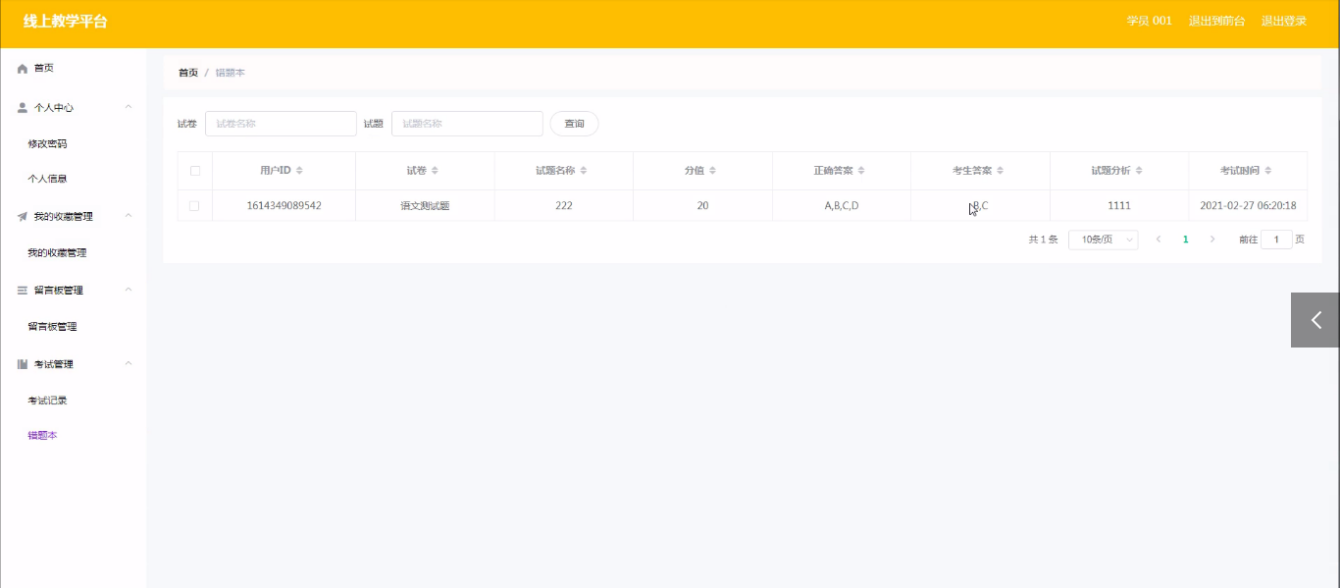Screen dimensions: 1340x588
Task: Sort by 试卷 column arrows
Action: [x=435, y=171]
